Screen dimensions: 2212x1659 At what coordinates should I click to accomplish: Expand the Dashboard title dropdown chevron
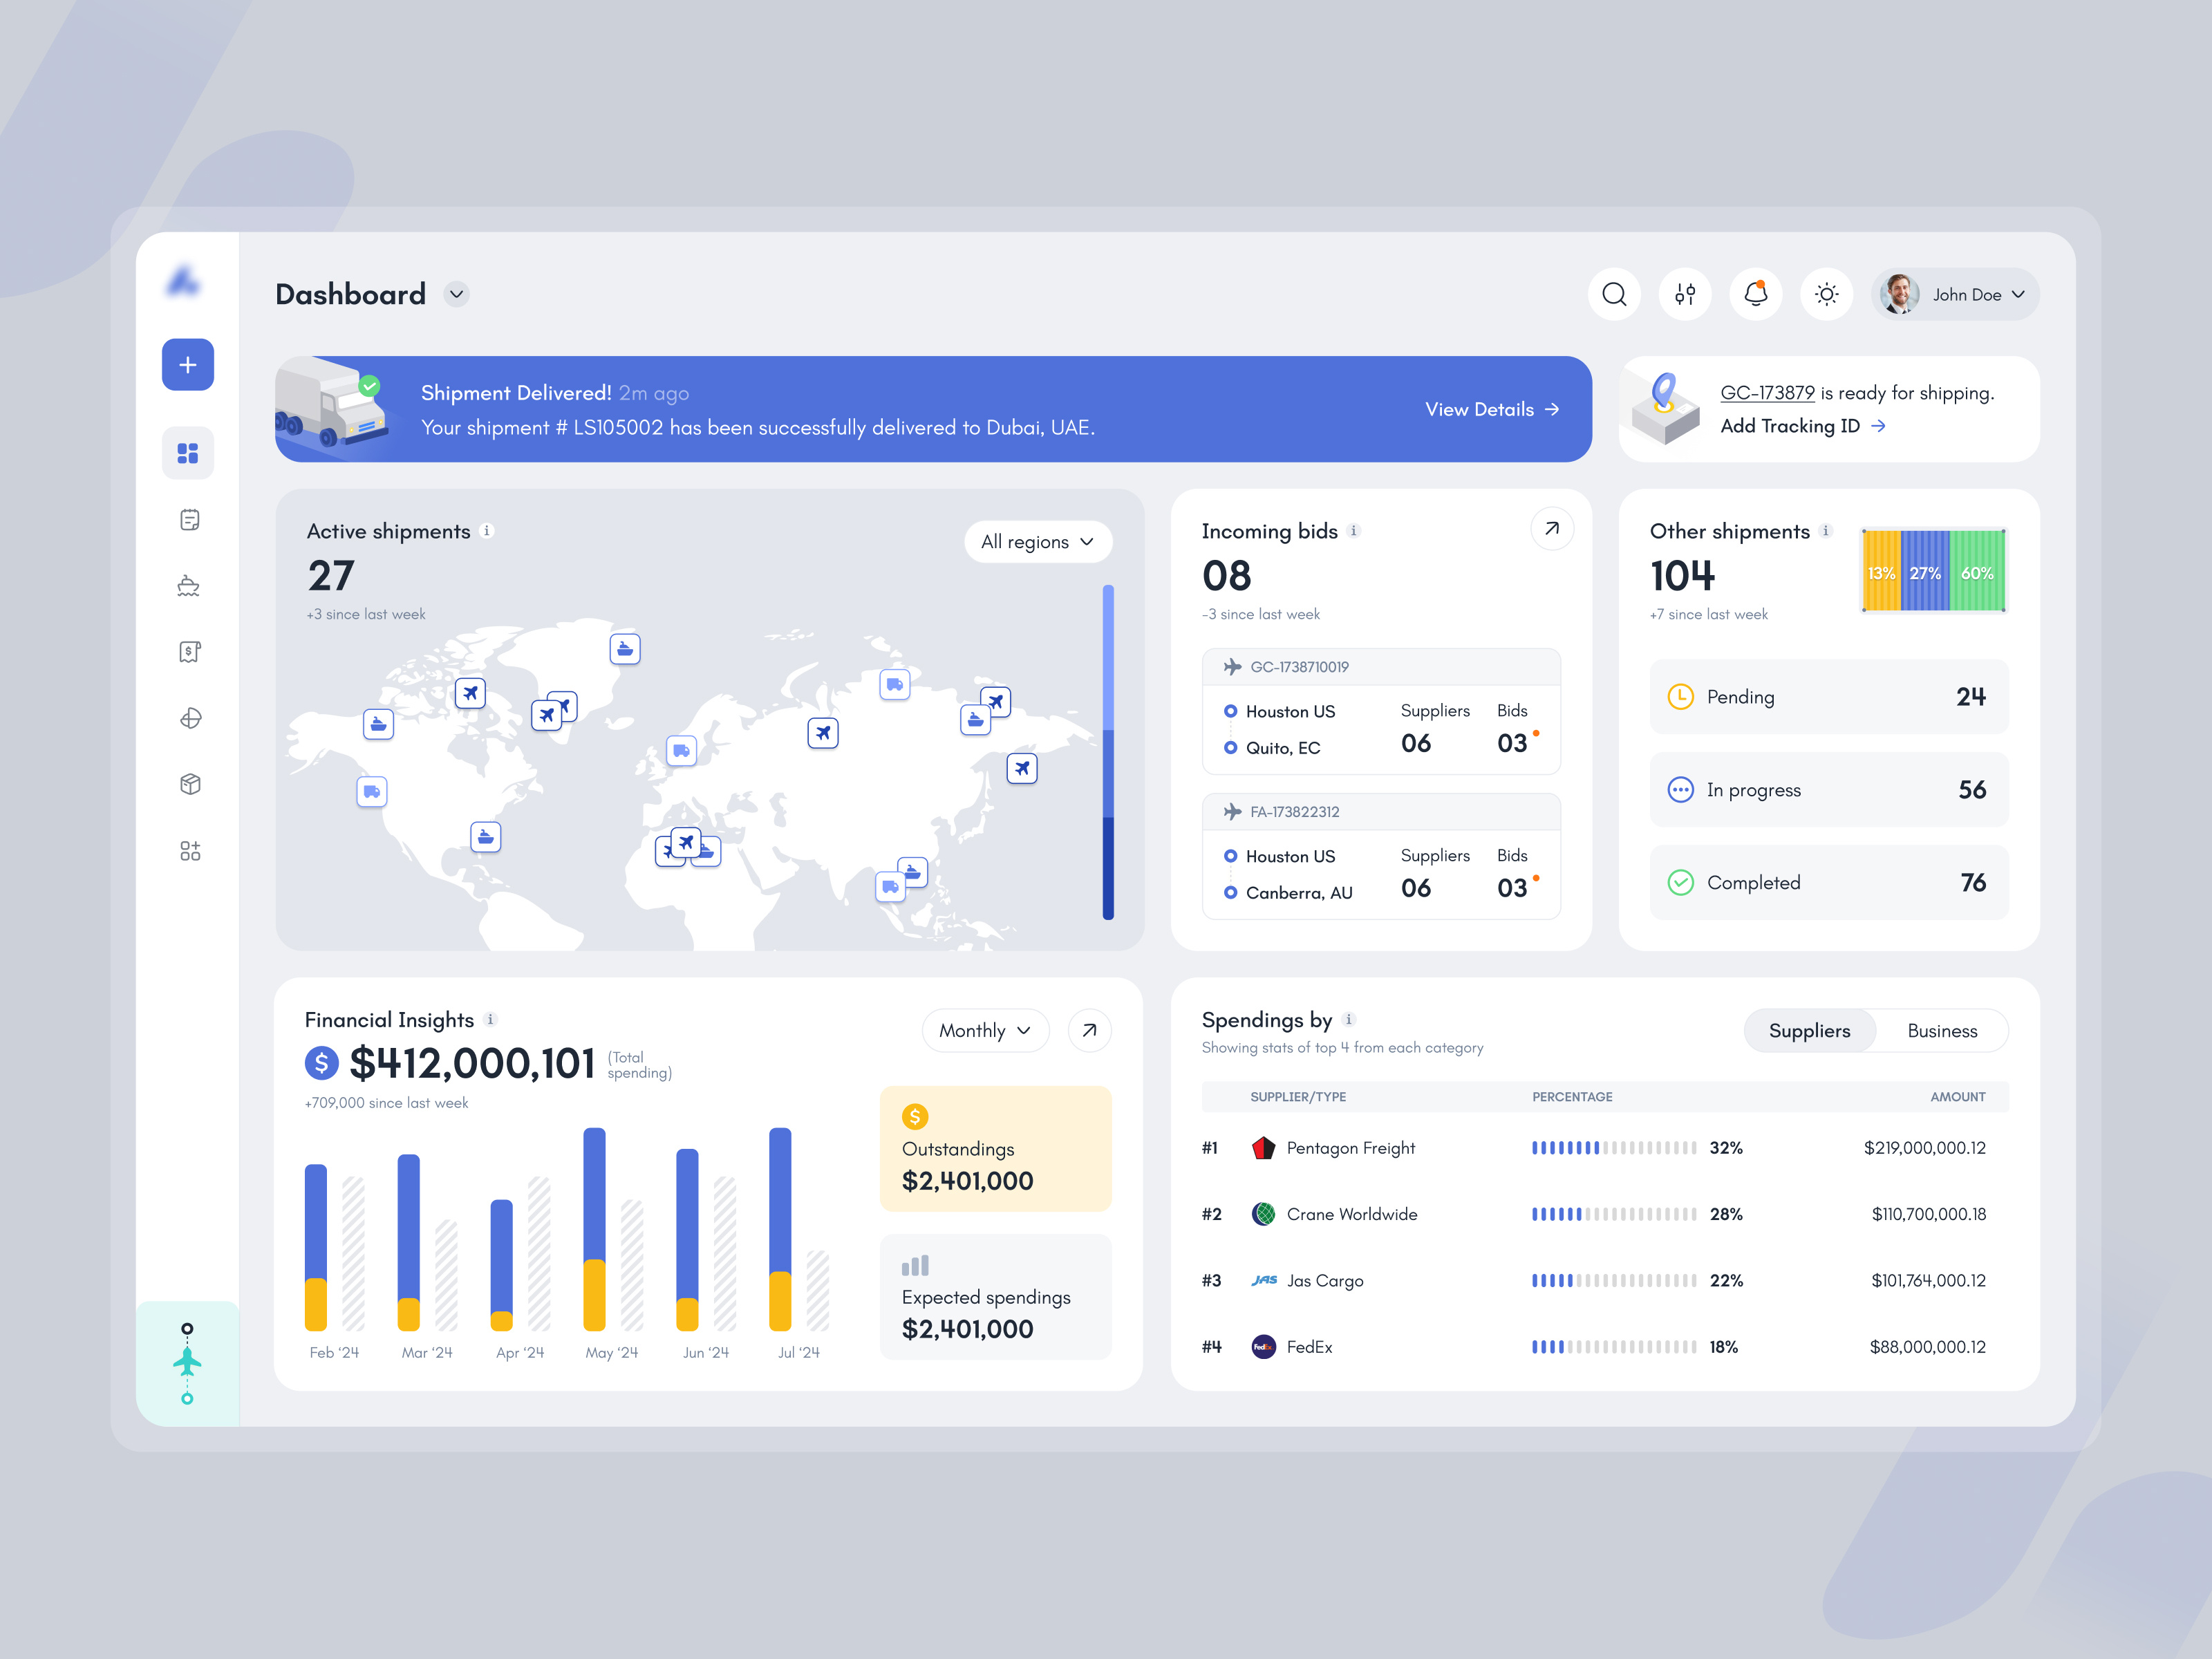click(x=457, y=294)
